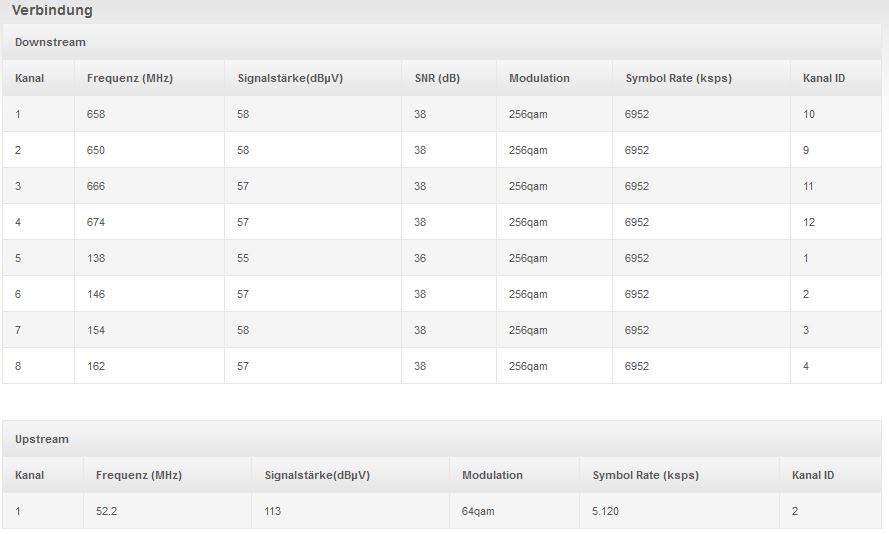Select the Upstream section header
Viewport: 889px width, 534px height.
click(42, 439)
